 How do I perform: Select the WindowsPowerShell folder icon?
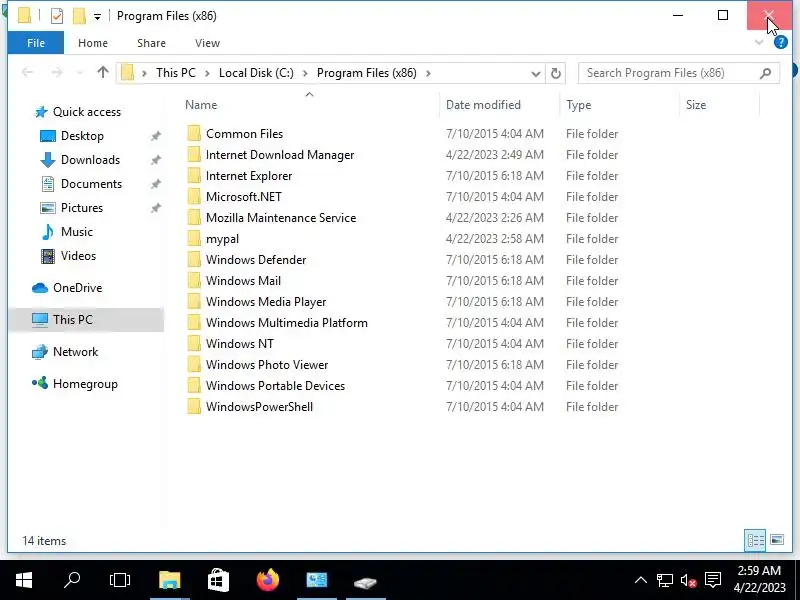(194, 406)
